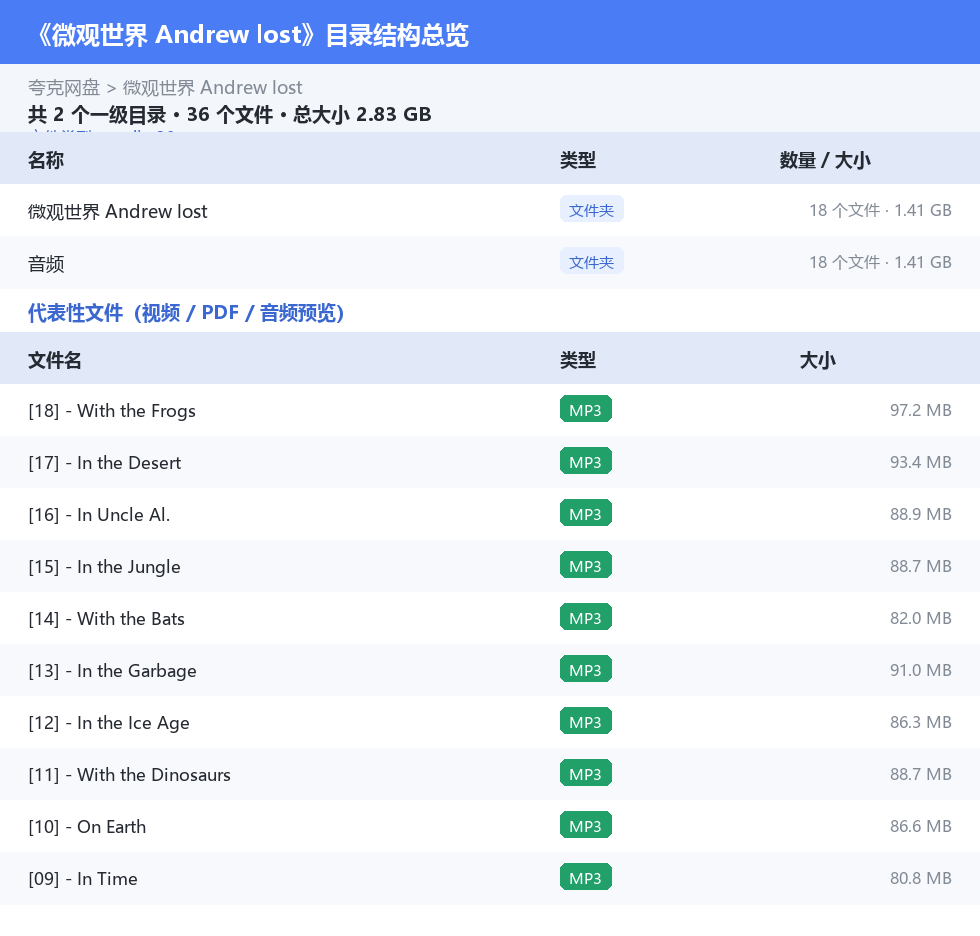Select file [17] - In the Desert
980x936 pixels.
point(104,462)
